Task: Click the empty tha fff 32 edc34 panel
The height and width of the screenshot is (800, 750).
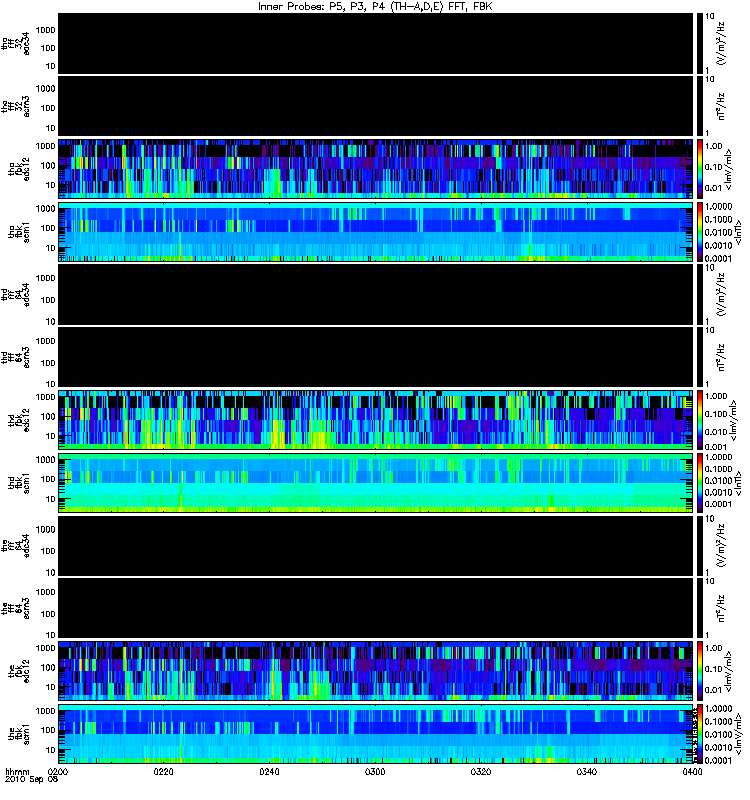Action: point(375,44)
